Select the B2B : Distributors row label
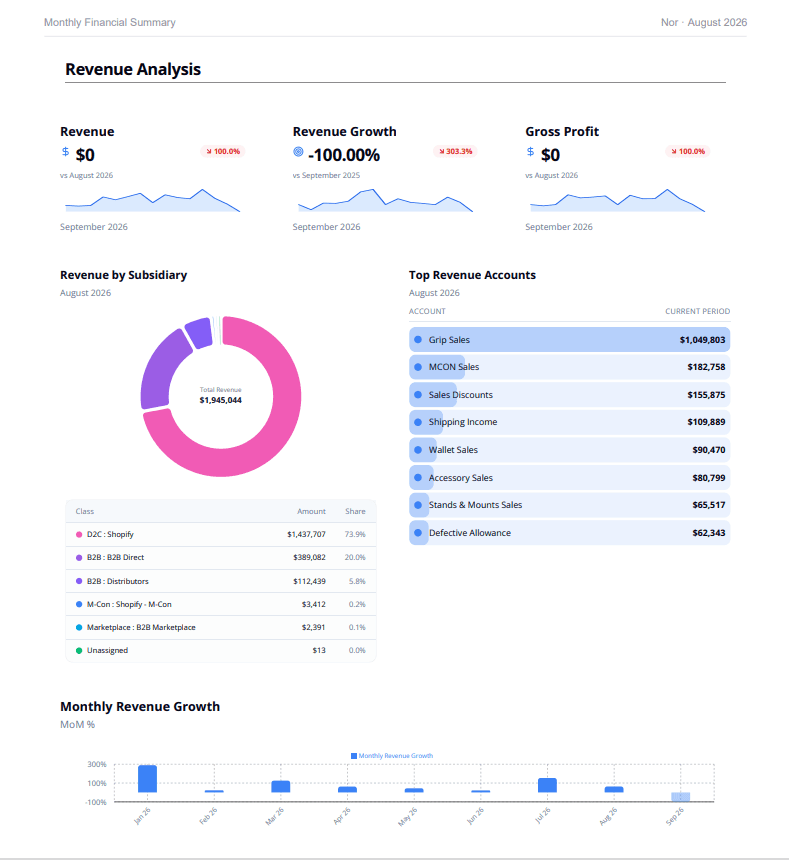Image resolution: width=789 pixels, height=860 pixels. point(117,581)
